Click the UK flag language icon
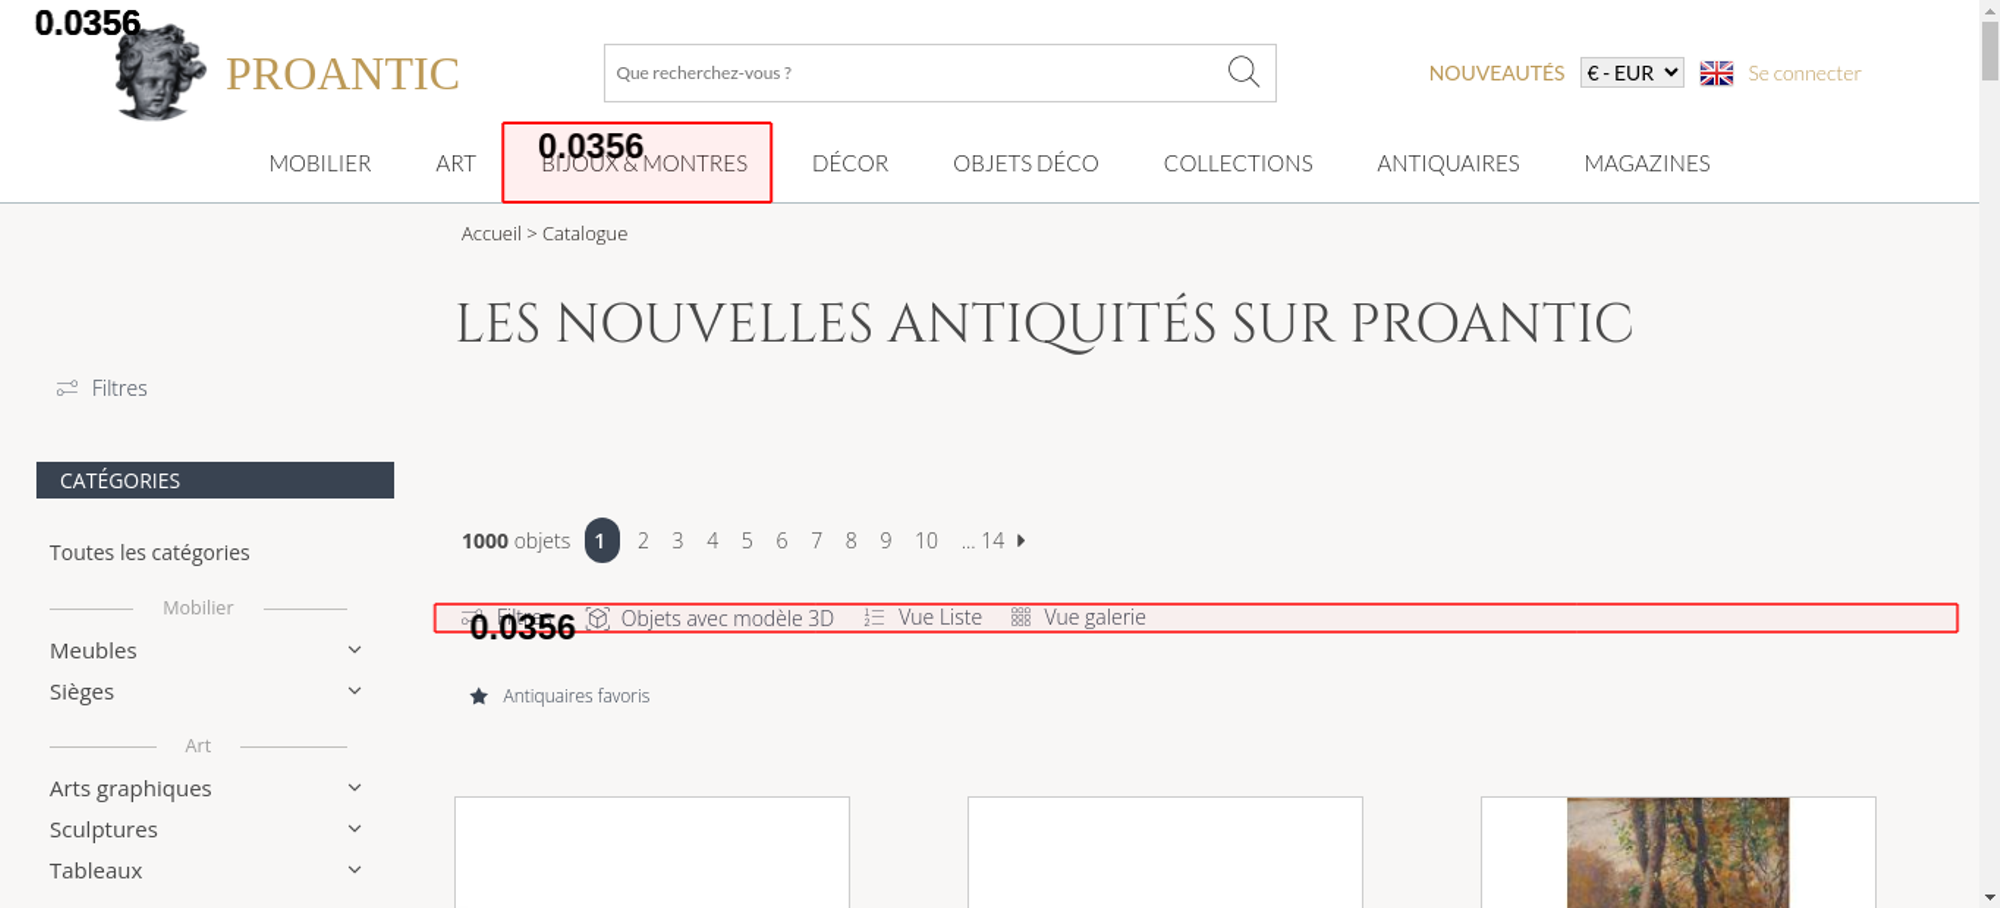Screen dimensions: 2000x908 1716,73
